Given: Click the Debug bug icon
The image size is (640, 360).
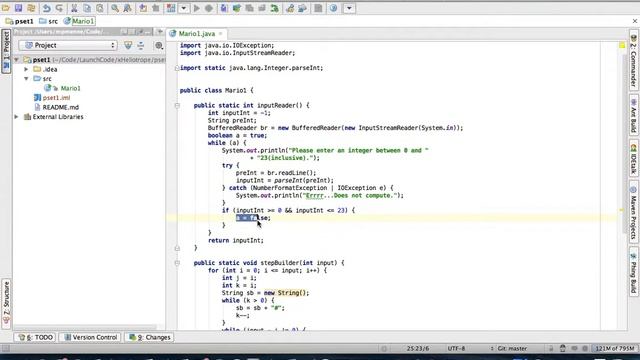Looking at the screenshot, I should (209, 8).
